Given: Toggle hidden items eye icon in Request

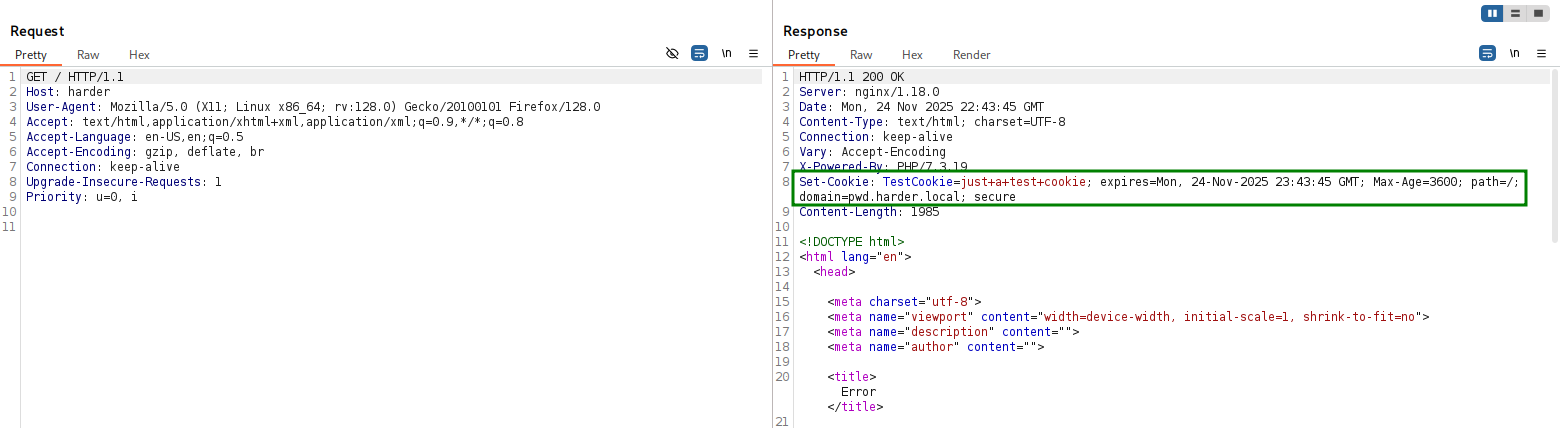Looking at the screenshot, I should (x=672, y=54).
